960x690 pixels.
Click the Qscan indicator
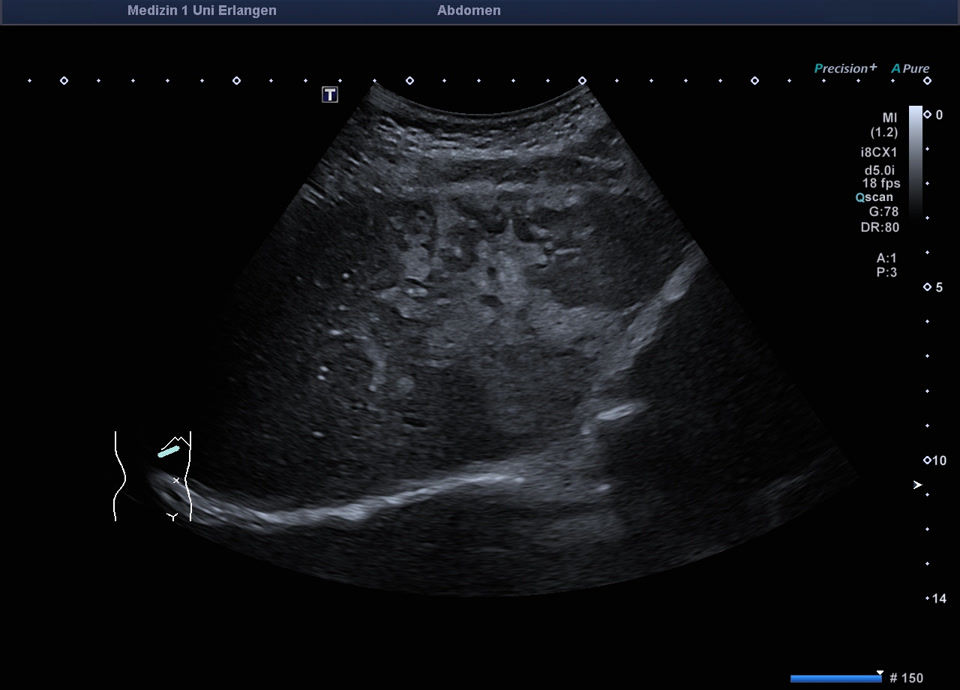pos(874,198)
